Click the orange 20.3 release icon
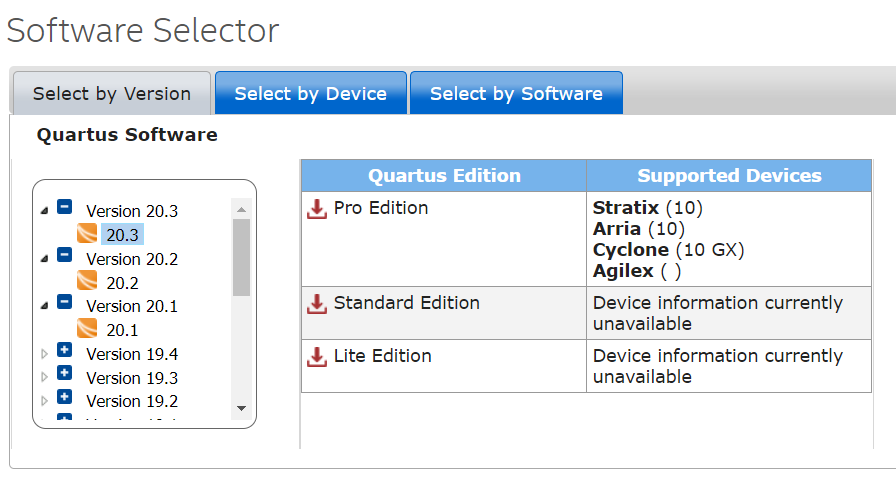 87,235
